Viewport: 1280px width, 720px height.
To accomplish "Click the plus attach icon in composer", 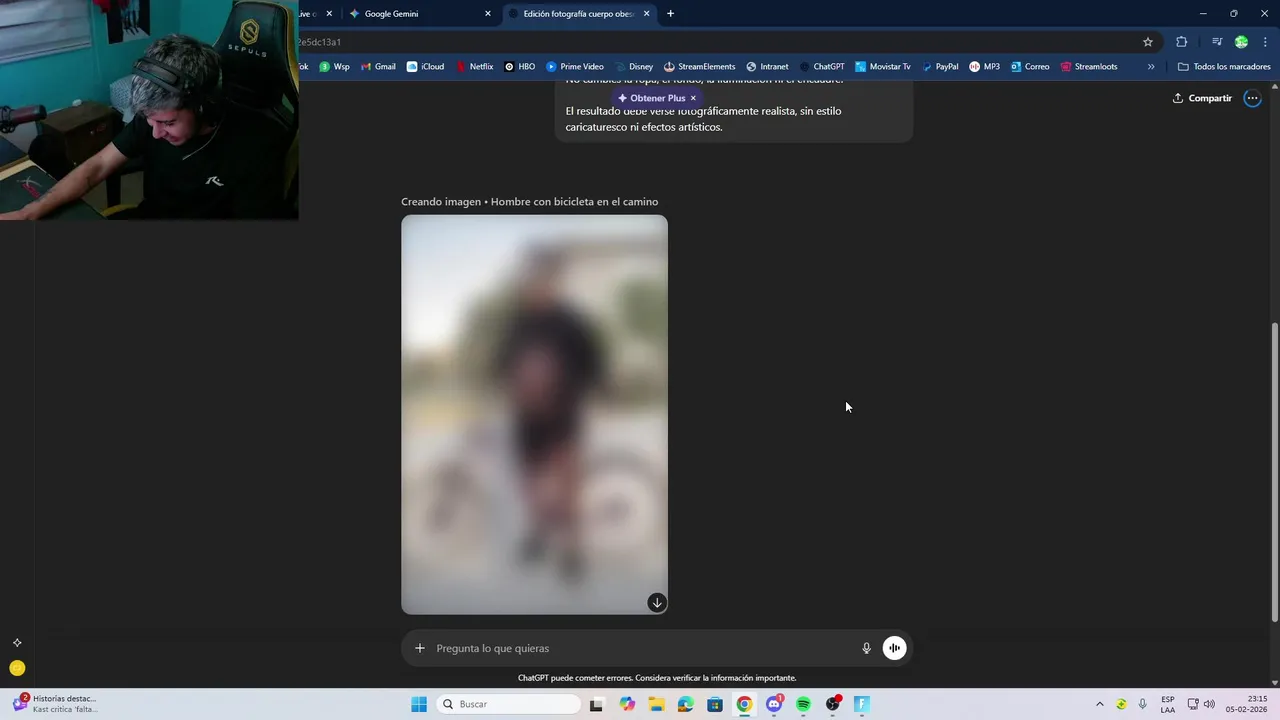I will tap(420, 648).
